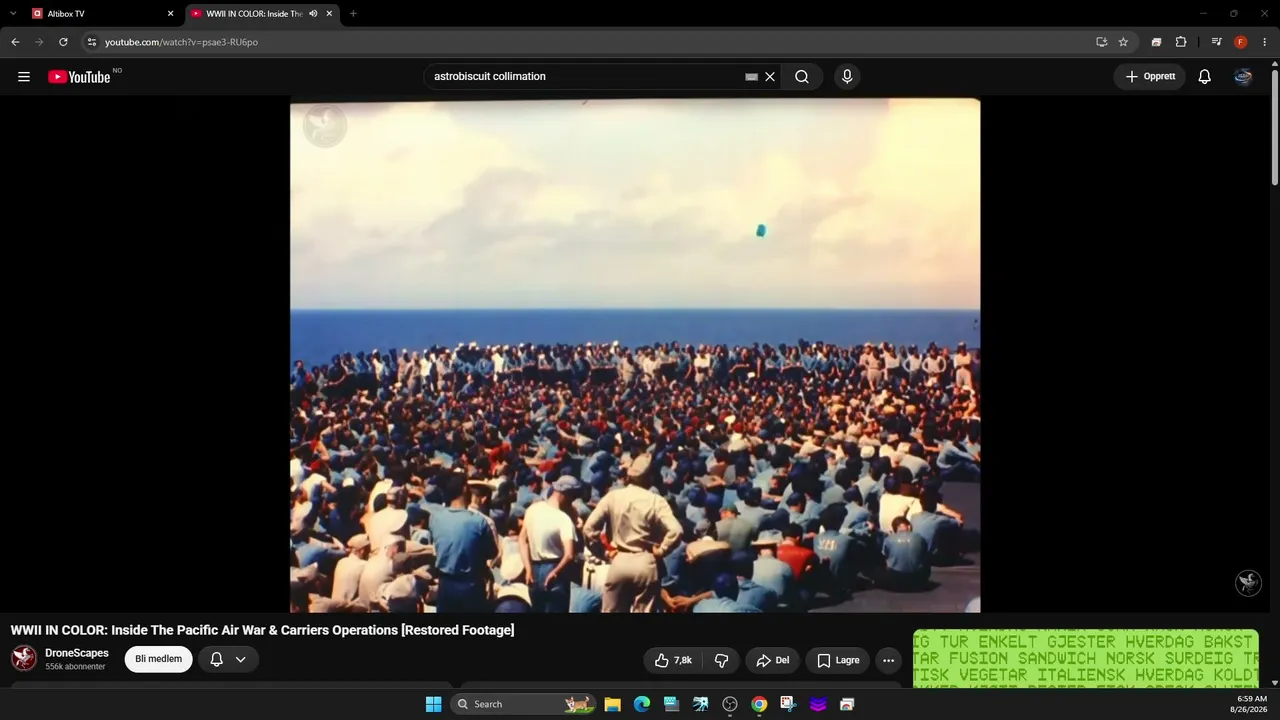Go forward in browser history
Screen dimensions: 1280x720
pyautogui.click(x=39, y=42)
